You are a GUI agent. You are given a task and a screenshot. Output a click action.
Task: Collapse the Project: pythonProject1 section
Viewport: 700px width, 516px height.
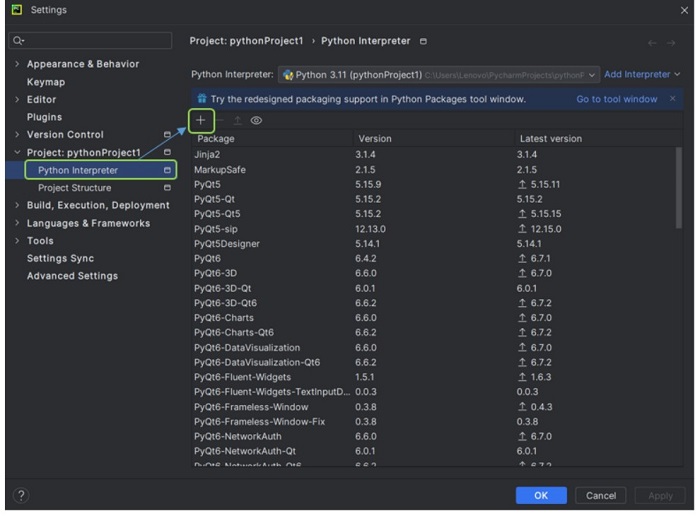pyautogui.click(x=17, y=153)
